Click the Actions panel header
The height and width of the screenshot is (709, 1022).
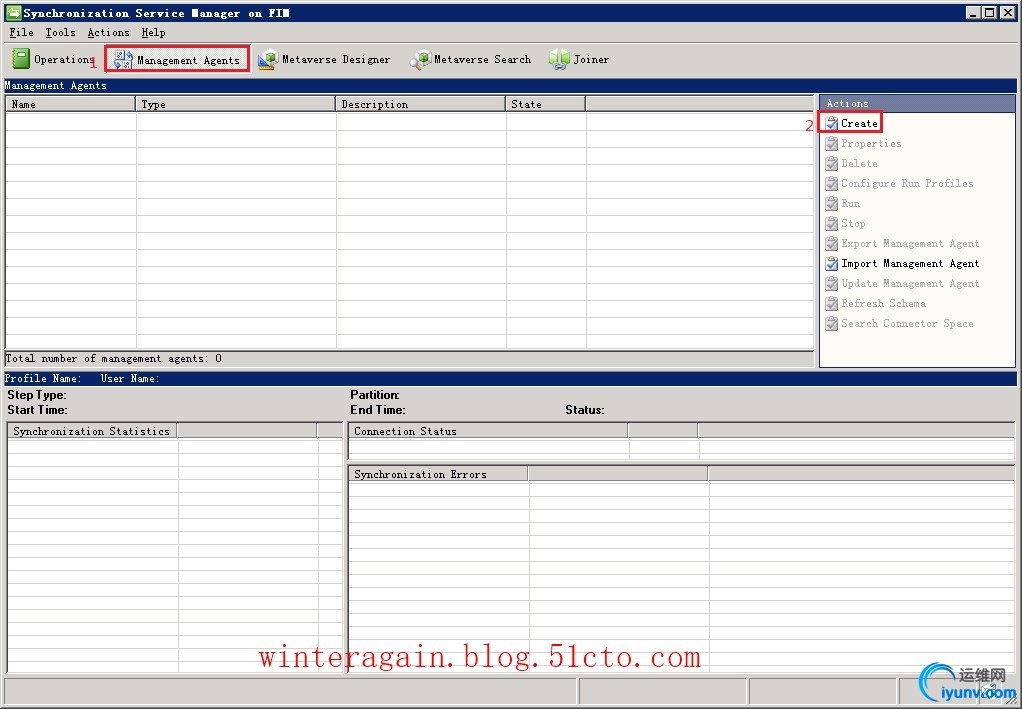tap(917, 104)
